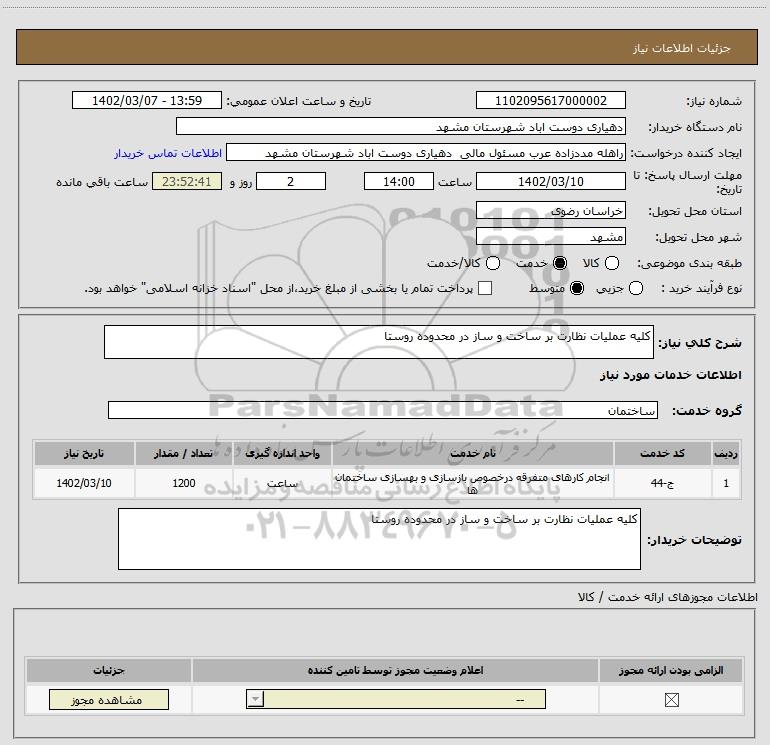Viewport: 770px width, 745px height.
Task: Click the کد خدمت column header
Action: coord(662,453)
